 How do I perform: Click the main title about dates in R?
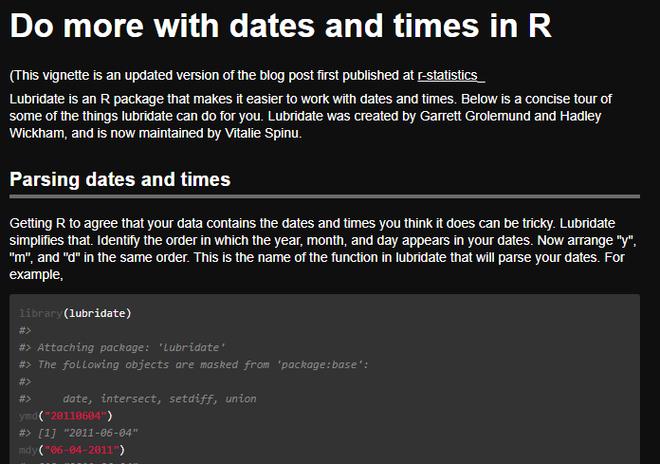click(x=281, y=26)
